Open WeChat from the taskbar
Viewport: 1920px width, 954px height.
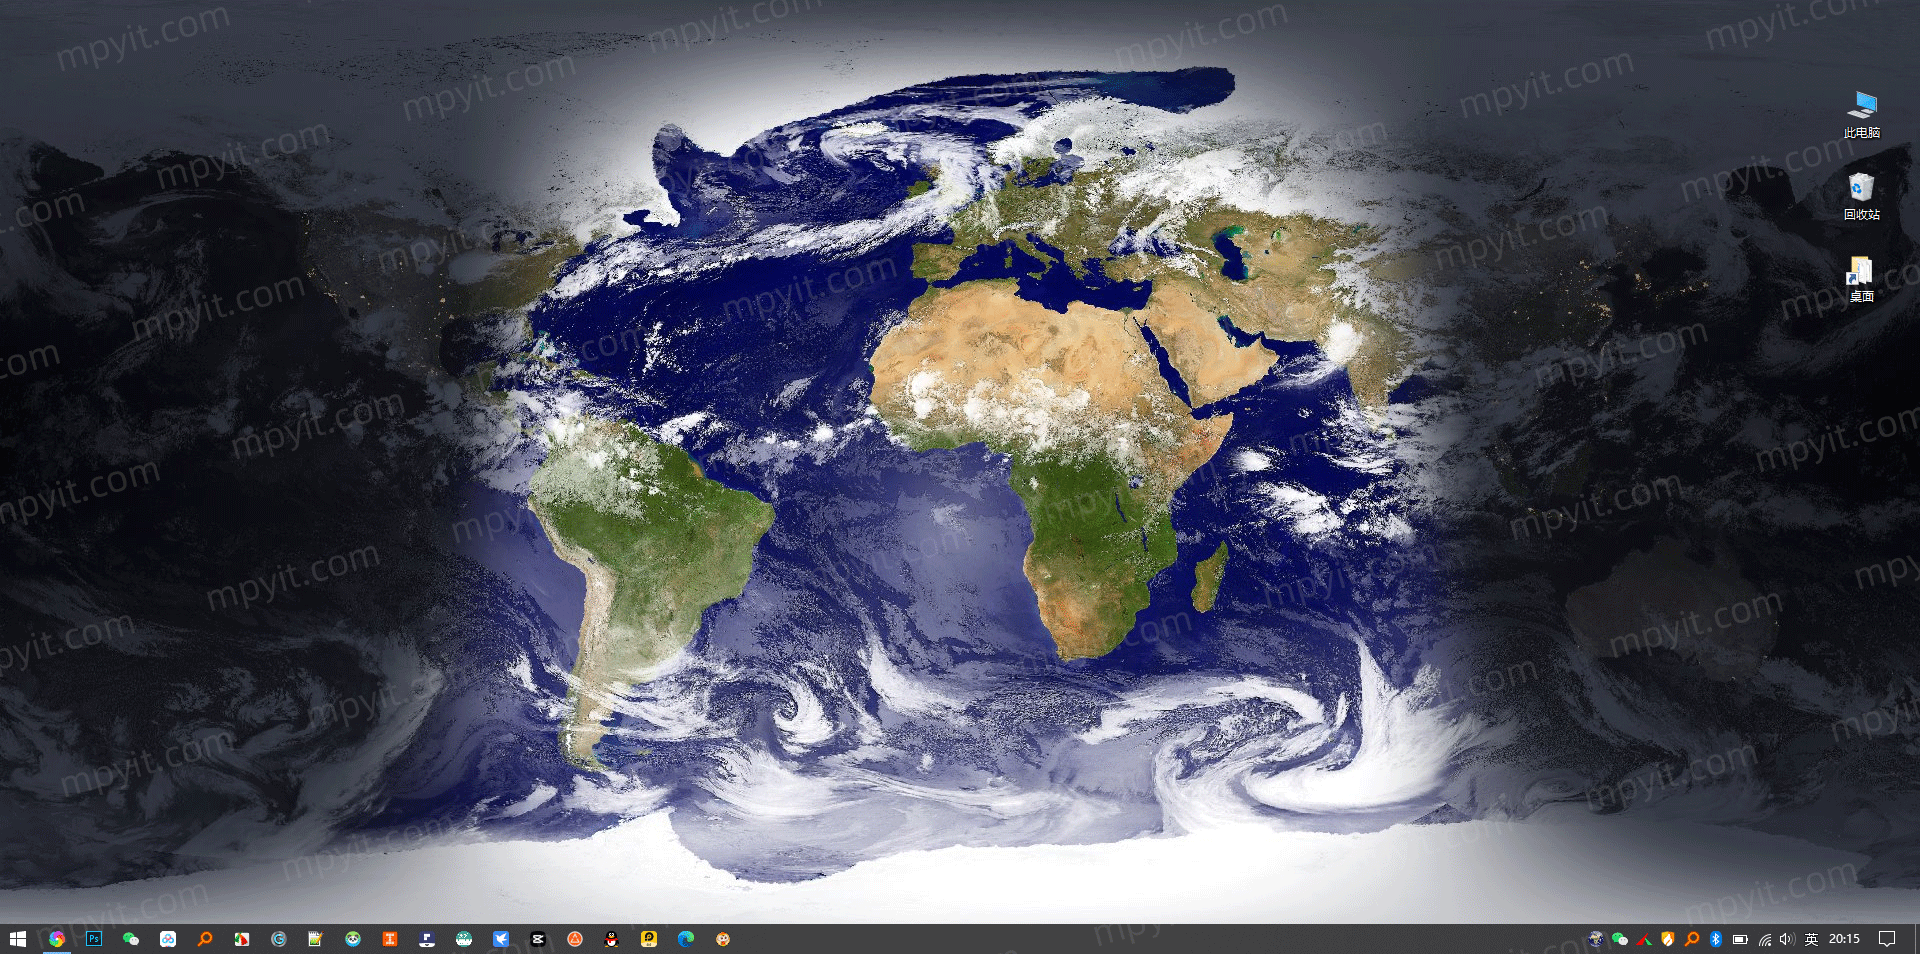point(131,939)
